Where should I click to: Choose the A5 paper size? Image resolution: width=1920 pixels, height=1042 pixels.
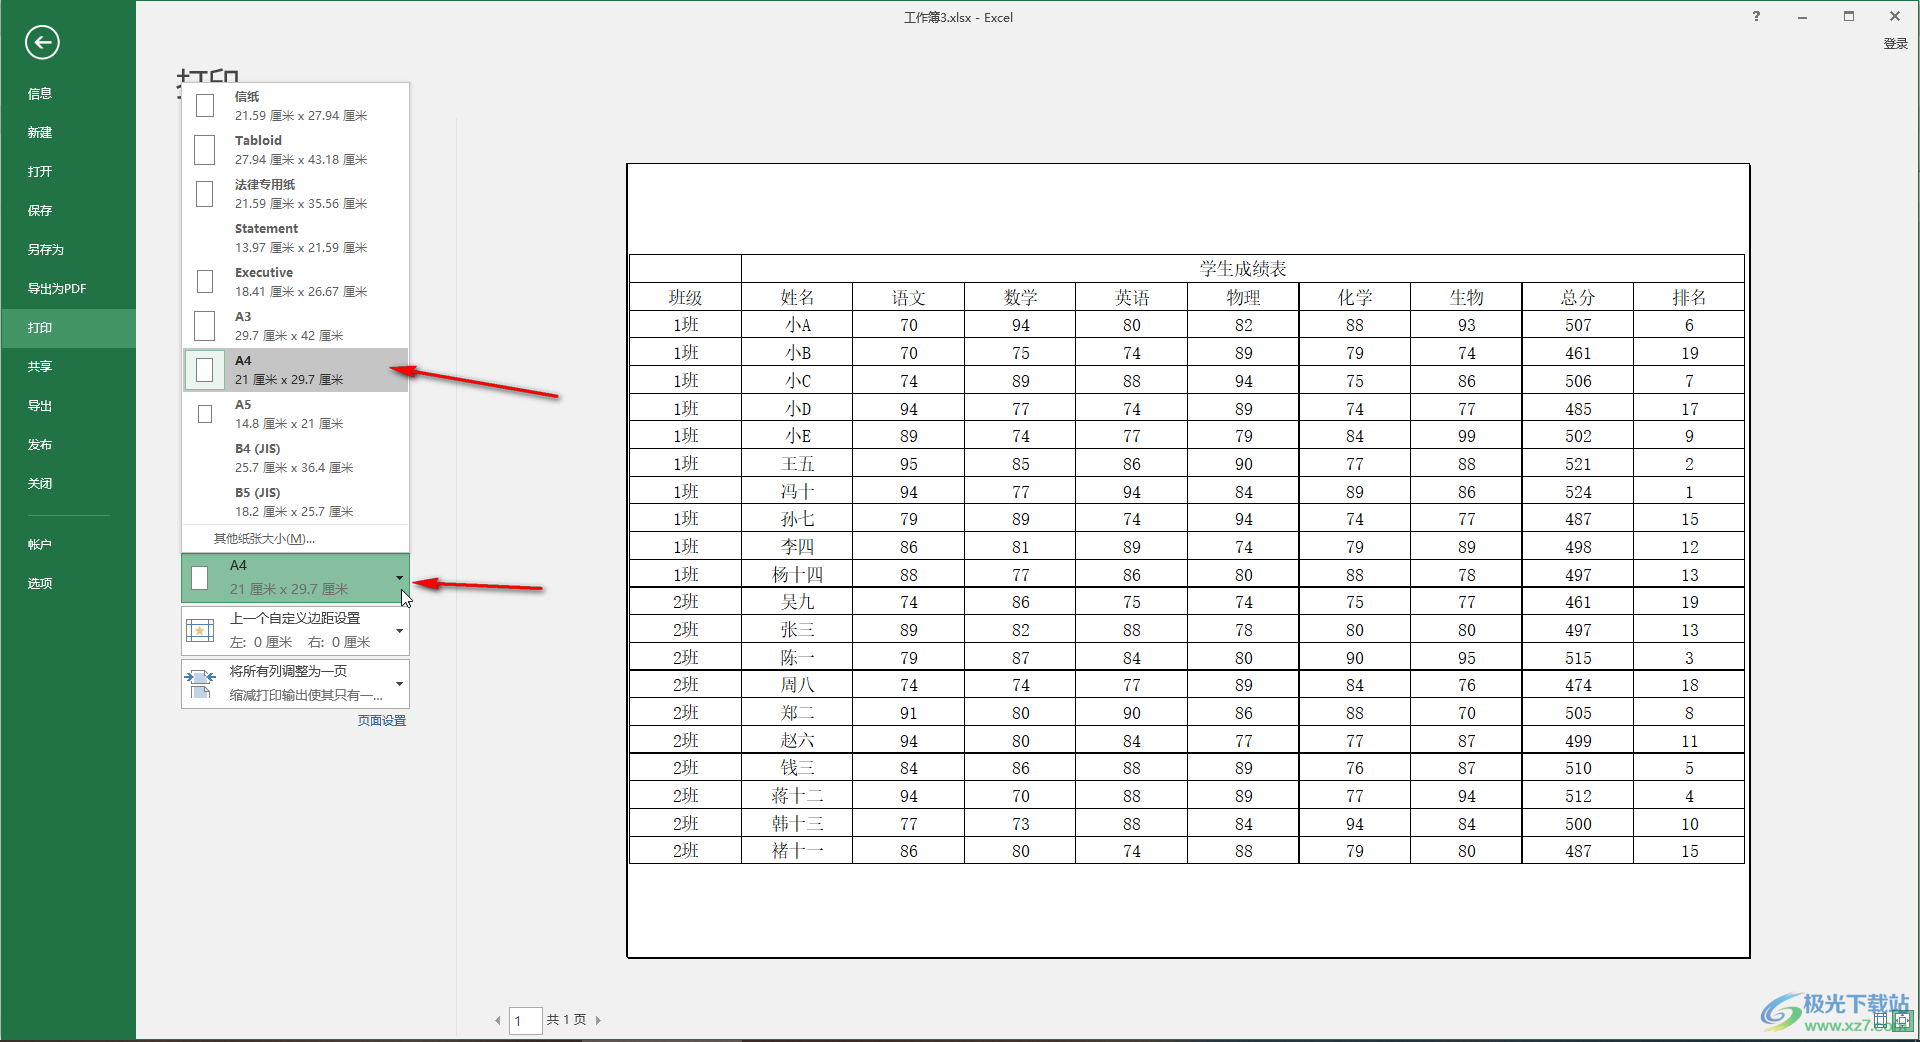point(295,414)
